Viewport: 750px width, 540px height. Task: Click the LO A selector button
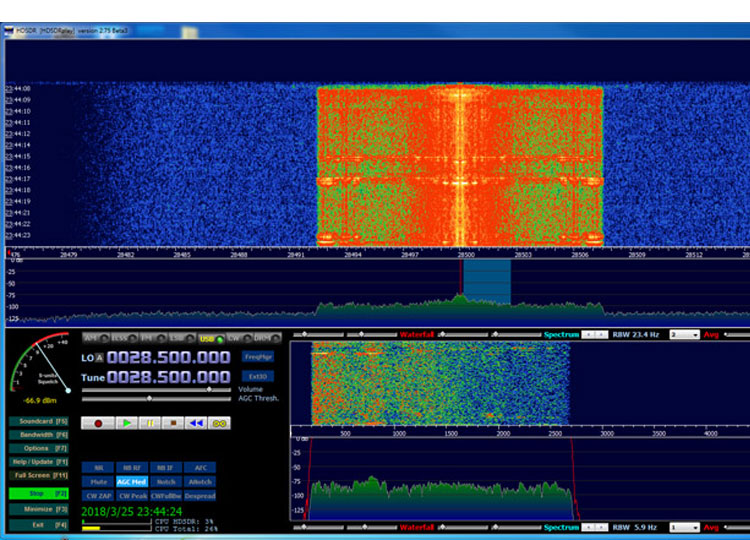(x=99, y=358)
